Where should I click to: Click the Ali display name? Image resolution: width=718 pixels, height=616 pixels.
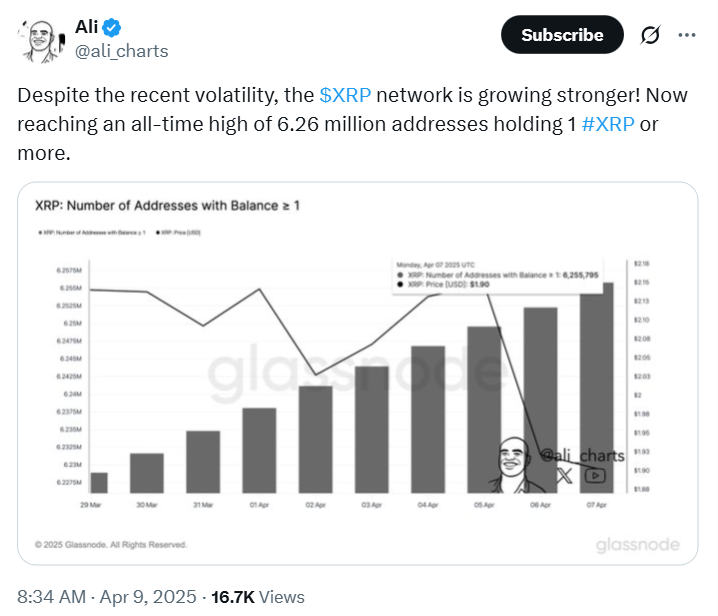pyautogui.click(x=88, y=26)
